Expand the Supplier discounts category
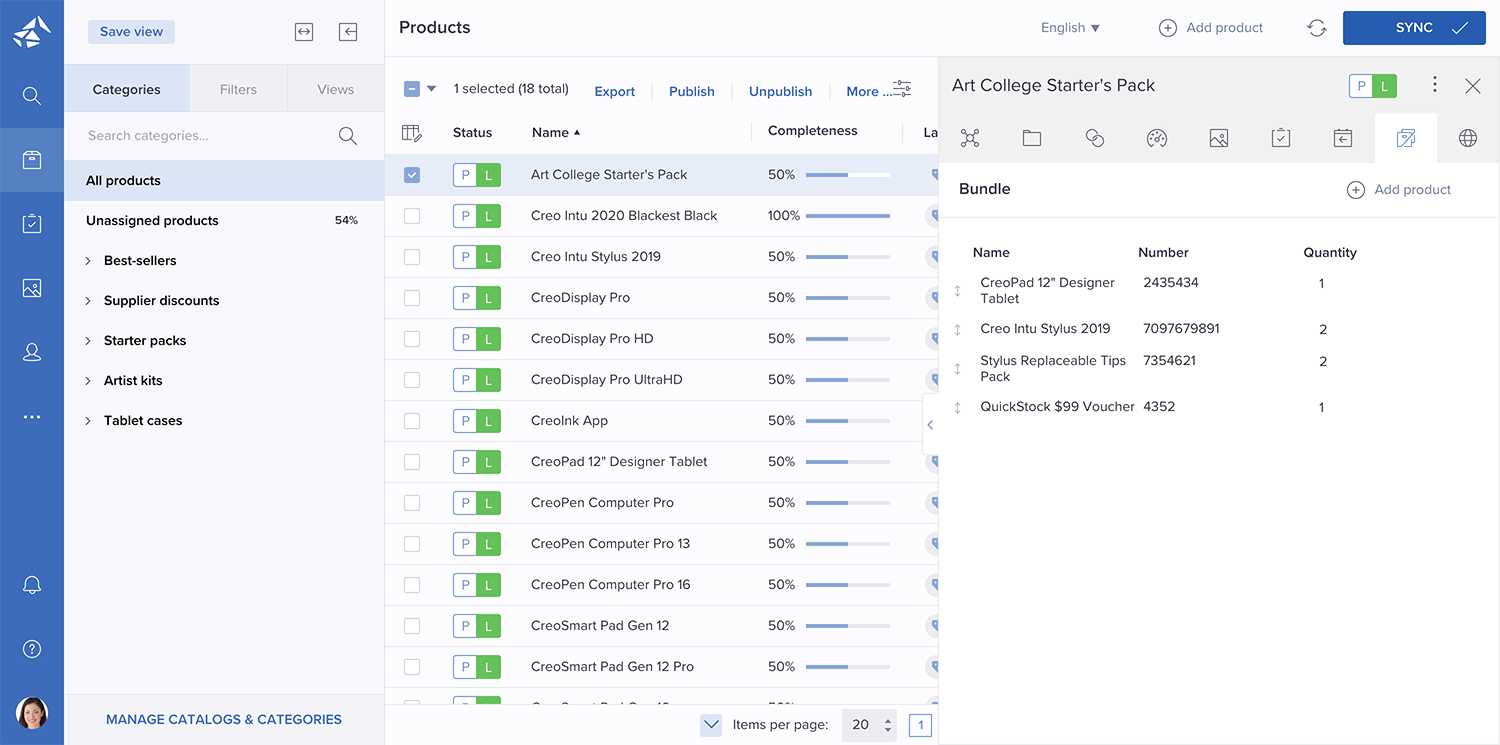 88,301
